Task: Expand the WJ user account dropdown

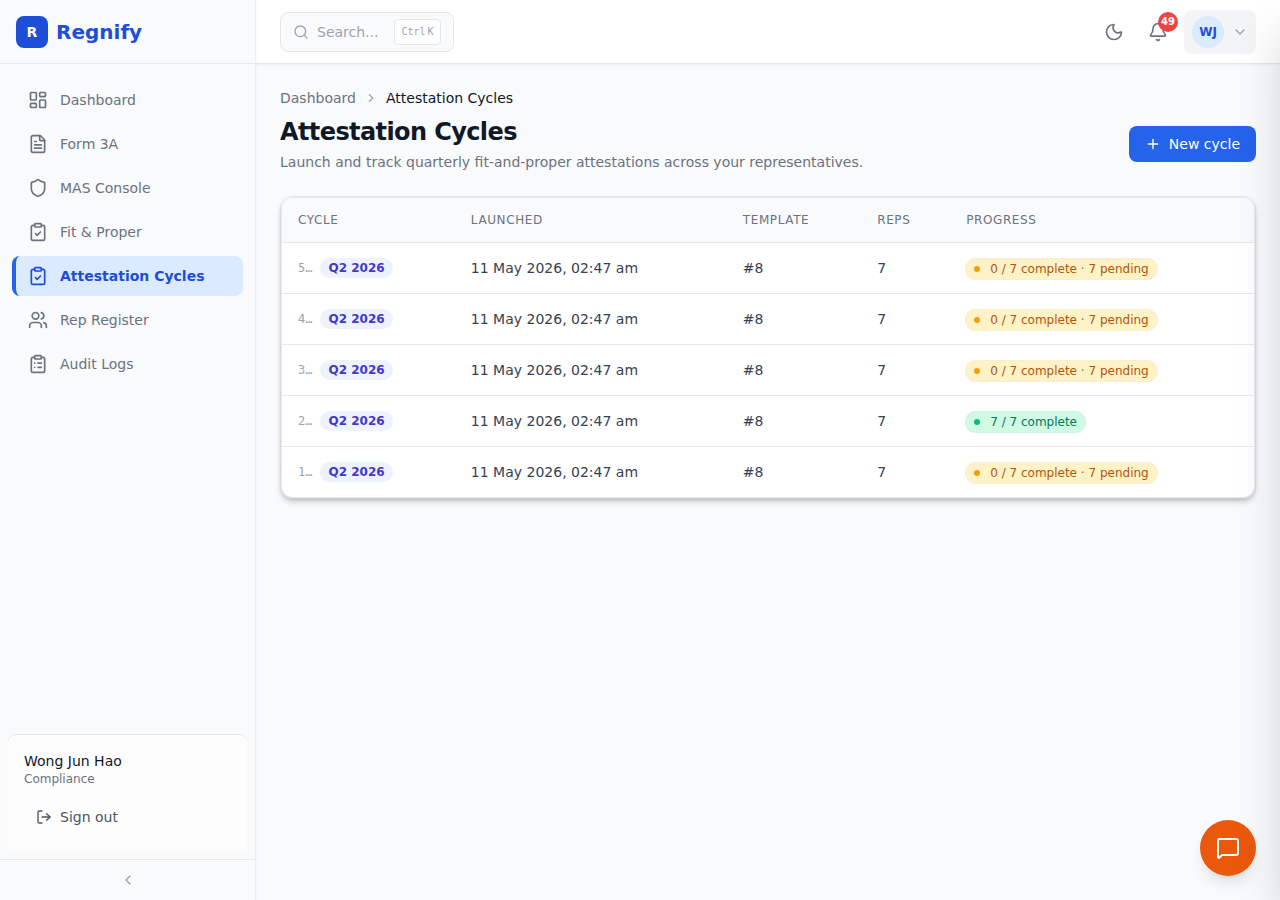Action: point(1220,32)
